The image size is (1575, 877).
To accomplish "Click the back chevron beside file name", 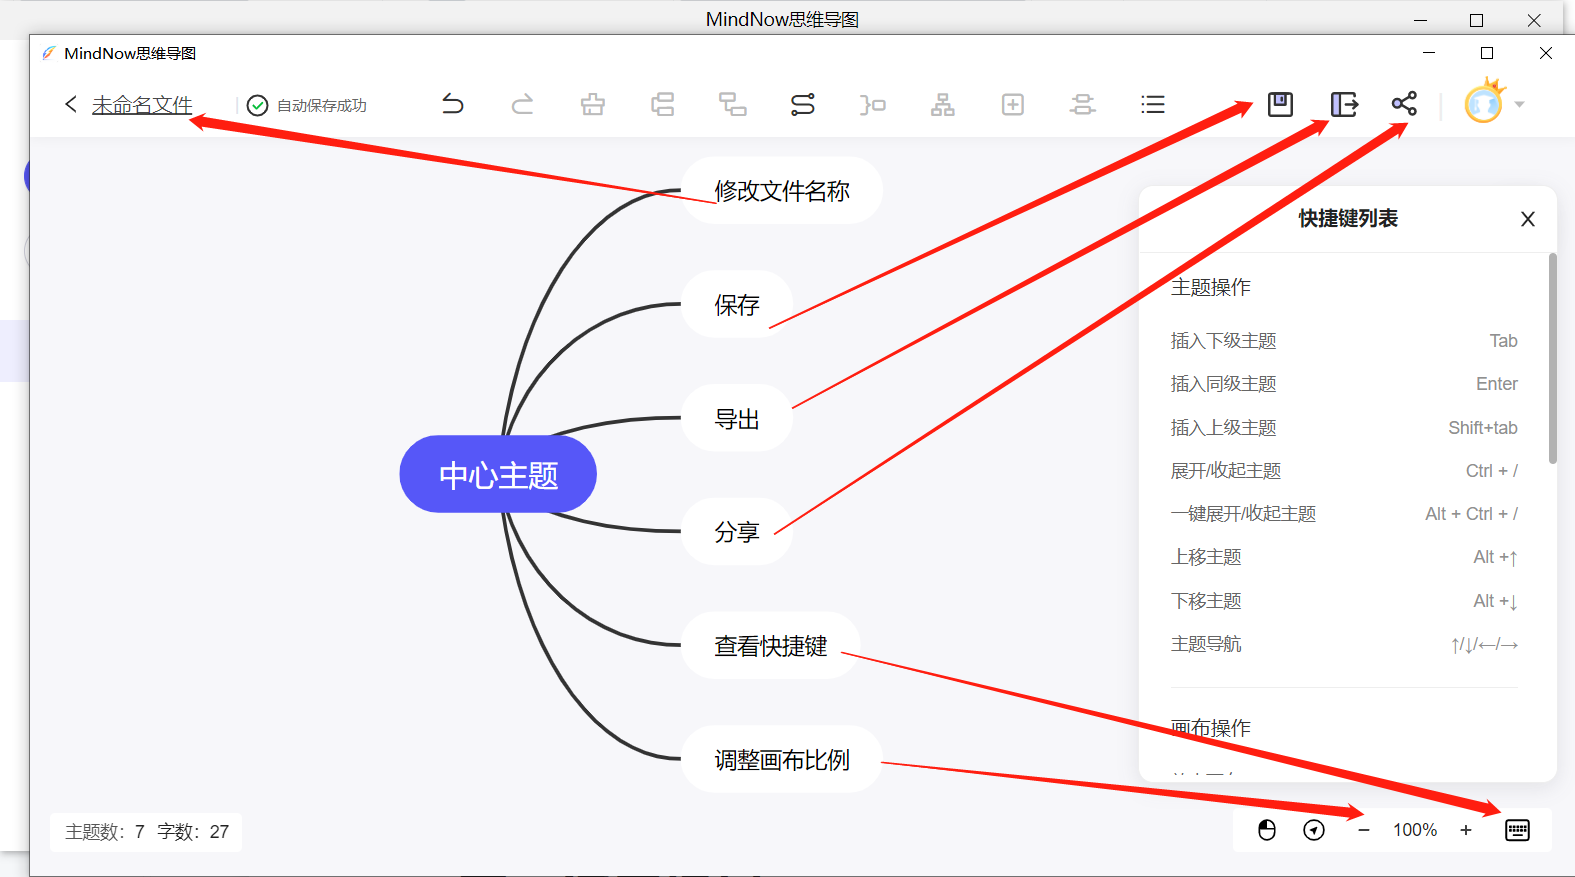I will pyautogui.click(x=70, y=104).
